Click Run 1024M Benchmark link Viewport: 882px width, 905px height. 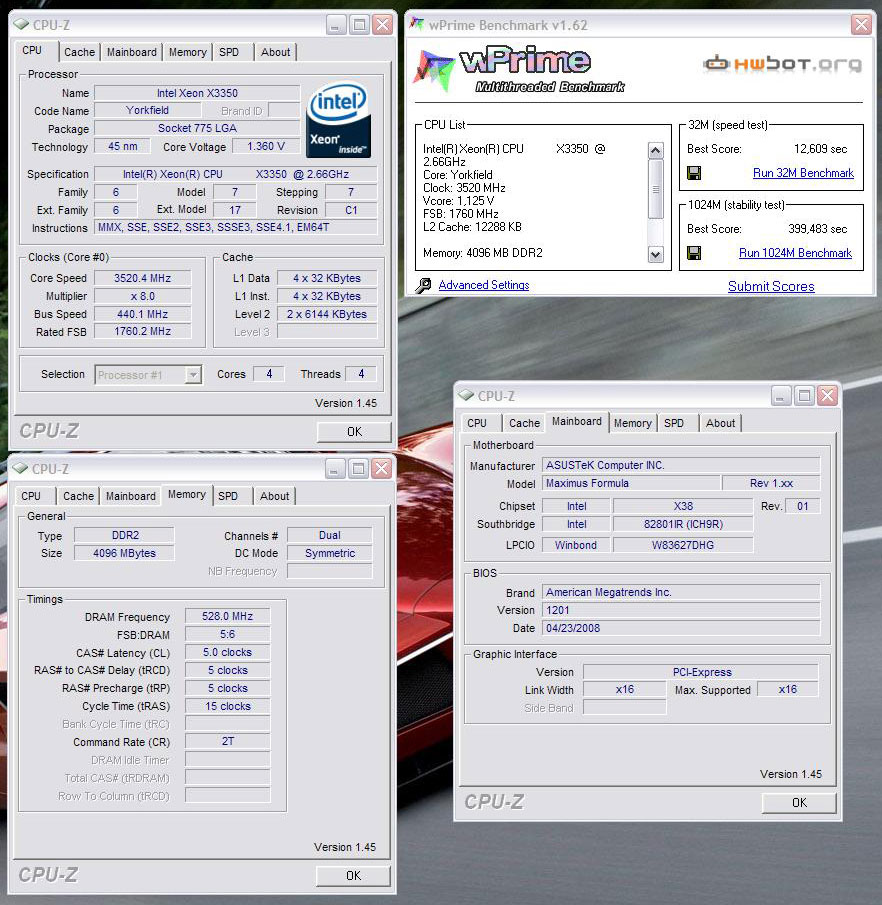795,253
